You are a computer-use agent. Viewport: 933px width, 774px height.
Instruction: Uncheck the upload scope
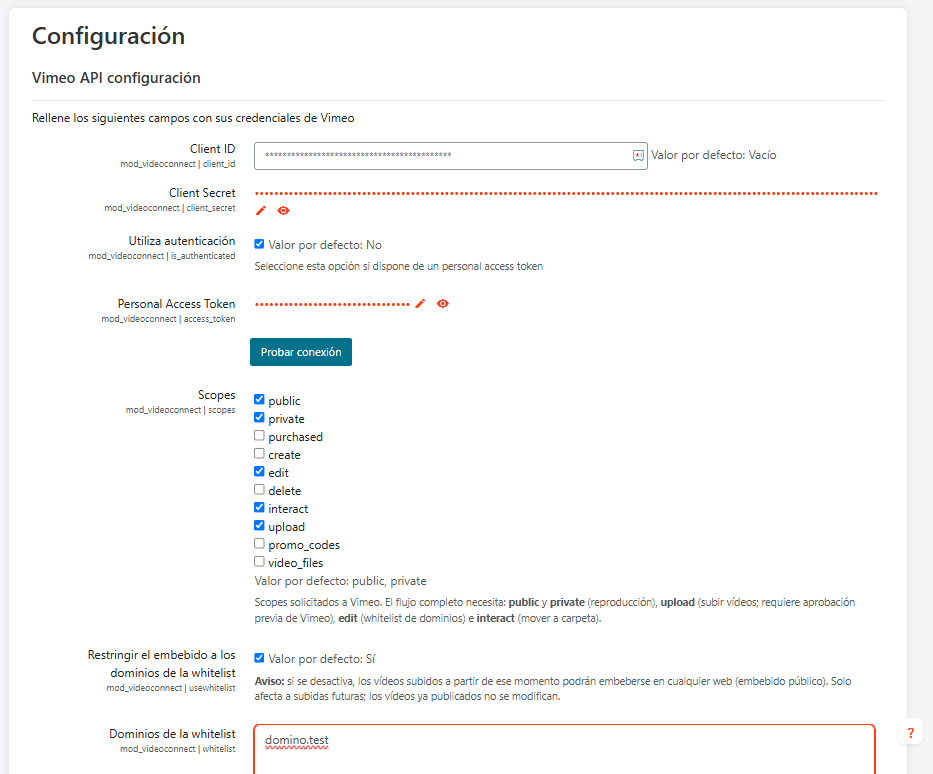[x=259, y=525]
